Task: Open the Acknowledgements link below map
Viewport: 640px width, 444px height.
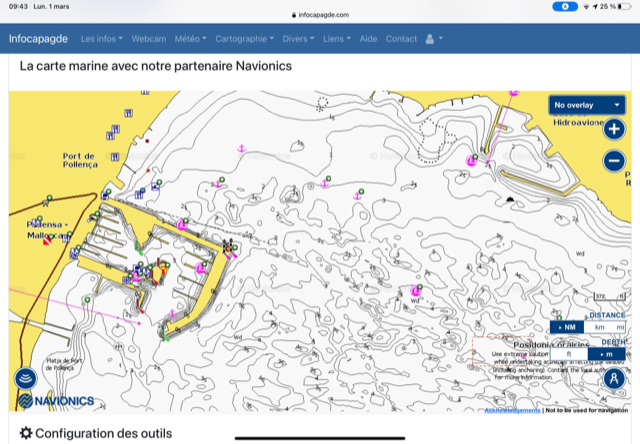Action: coord(512,410)
